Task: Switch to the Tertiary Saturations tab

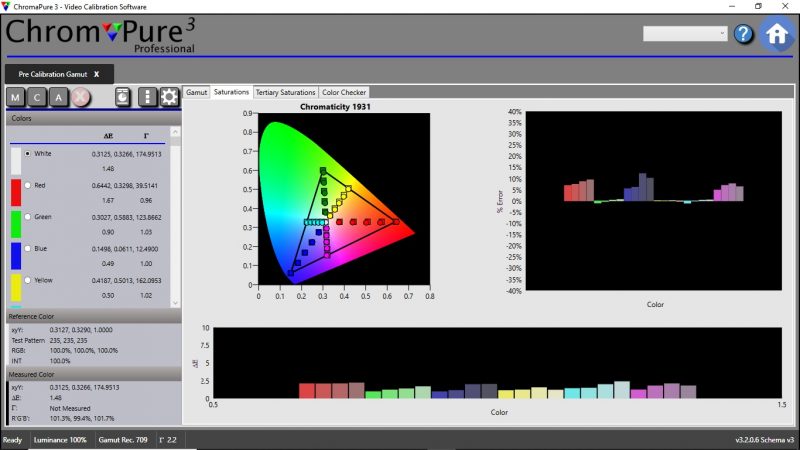Action: tap(285, 92)
